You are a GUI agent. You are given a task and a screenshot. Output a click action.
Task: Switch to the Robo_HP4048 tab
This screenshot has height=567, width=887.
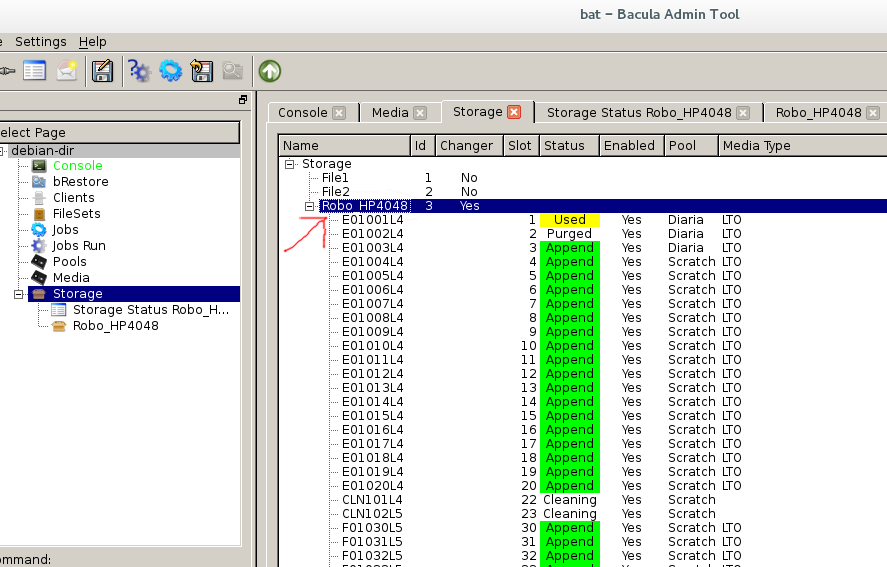(x=819, y=113)
